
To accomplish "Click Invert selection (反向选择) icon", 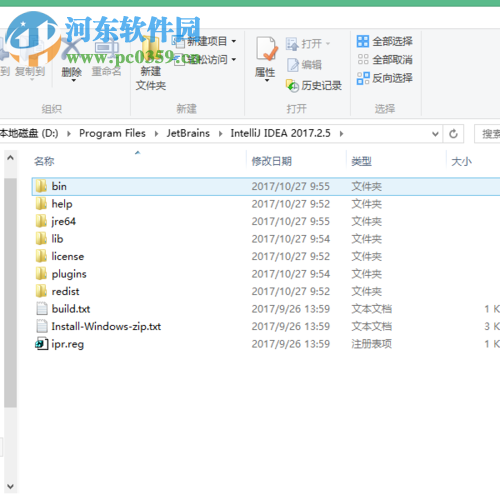I will [363, 78].
